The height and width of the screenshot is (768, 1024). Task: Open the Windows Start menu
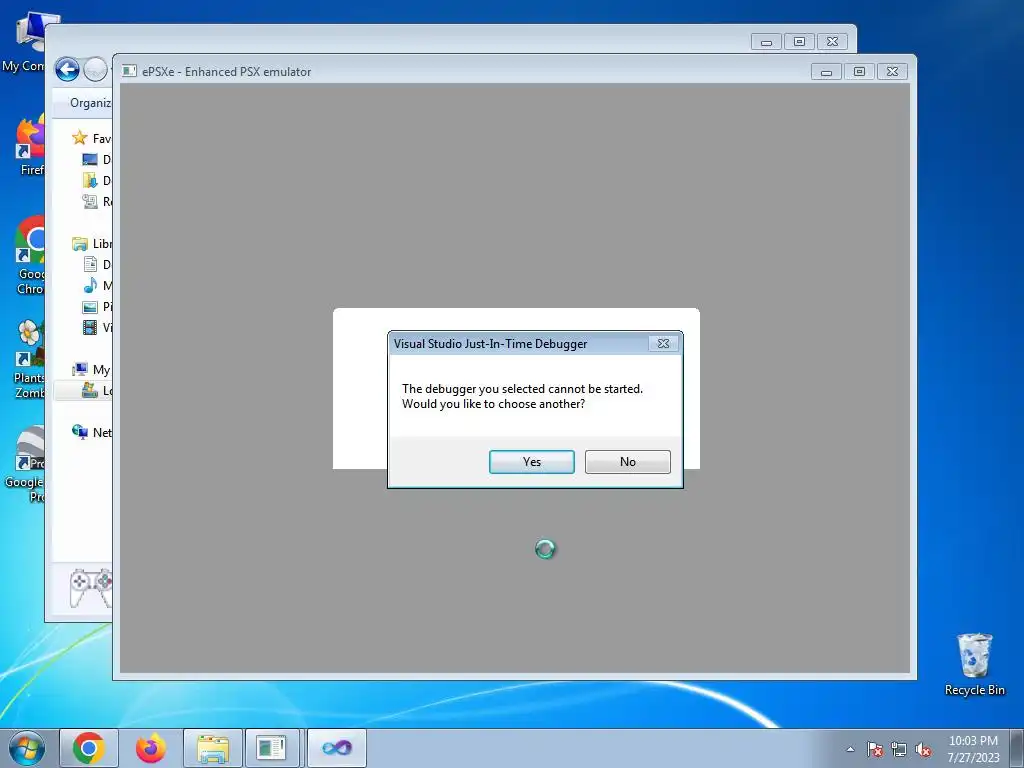tap(27, 748)
